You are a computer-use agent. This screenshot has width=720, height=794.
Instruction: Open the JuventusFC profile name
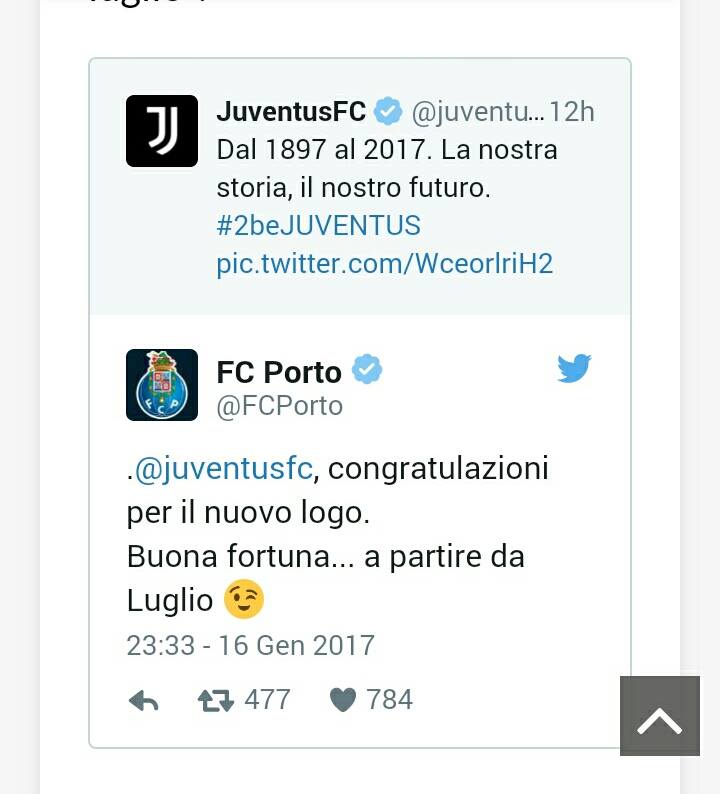[291, 111]
